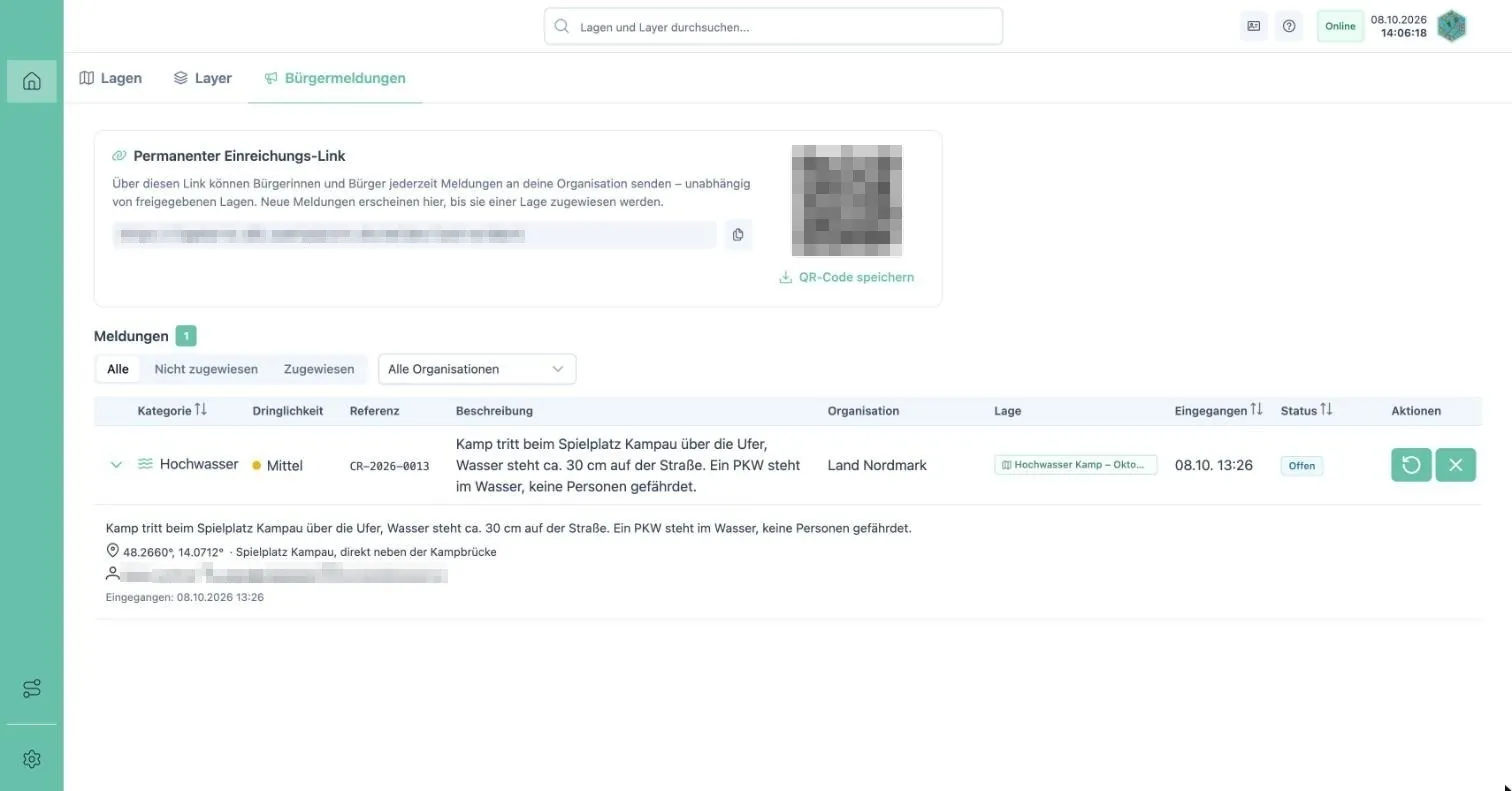
Task: Click the 08.10. 13:26 received cell
Action: click(1213, 465)
